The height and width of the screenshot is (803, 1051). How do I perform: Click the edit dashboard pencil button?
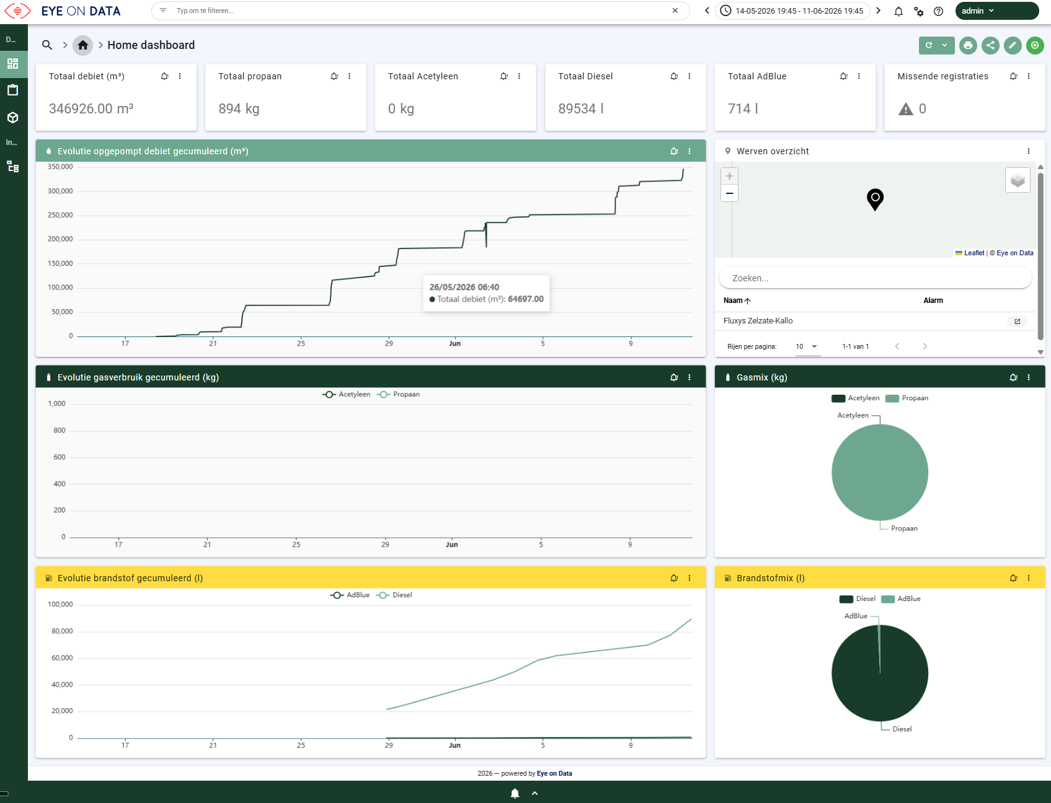(1013, 45)
